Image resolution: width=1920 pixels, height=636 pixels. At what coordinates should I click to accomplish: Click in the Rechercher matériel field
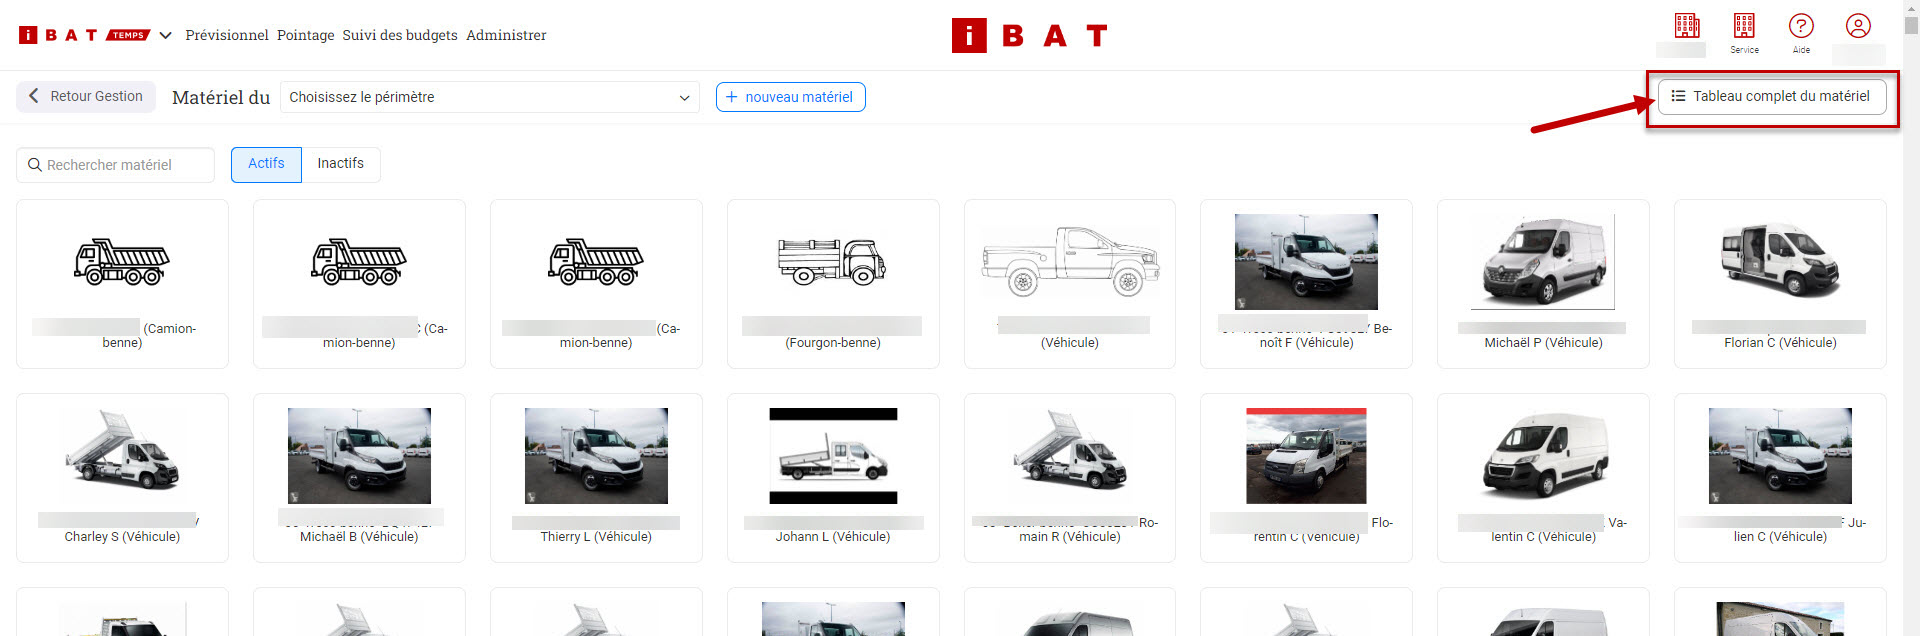click(125, 165)
